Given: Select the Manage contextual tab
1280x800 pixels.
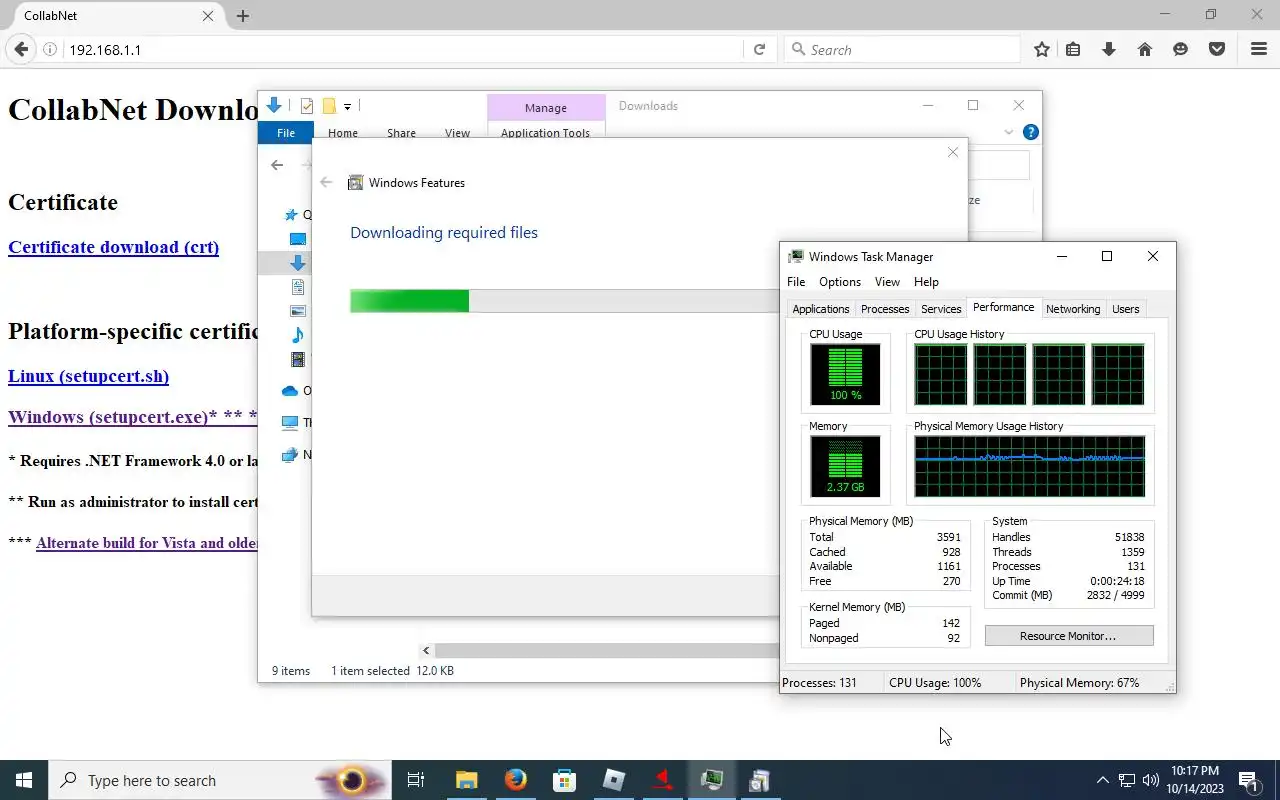Looking at the screenshot, I should pos(546,108).
